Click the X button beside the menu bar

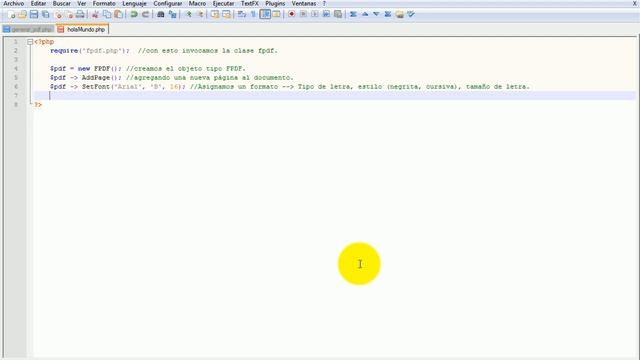click(x=635, y=4)
